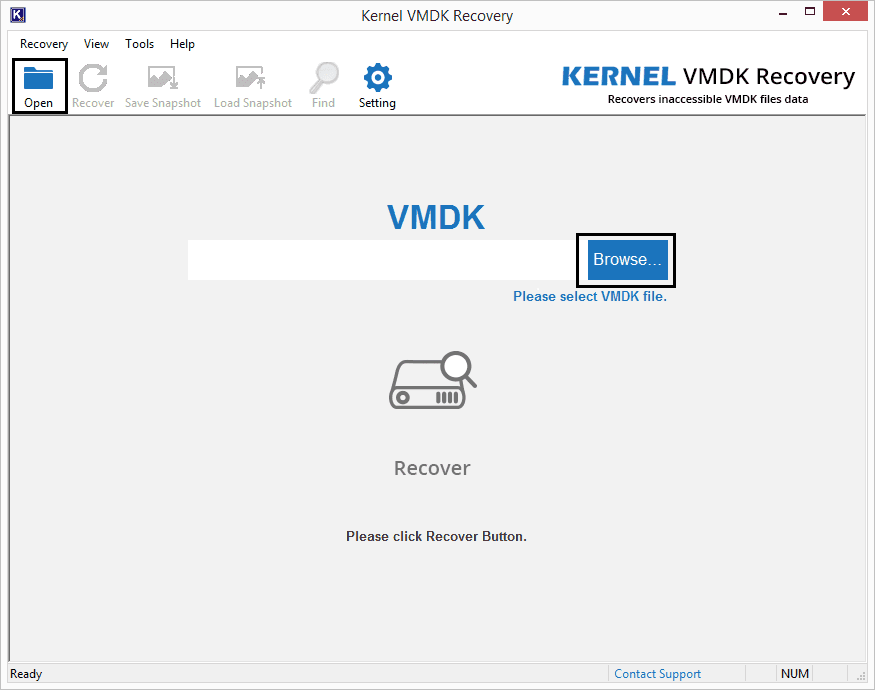Click the Kernel VMDK Recovery logo
Viewport: 875px width, 690px height.
pyautogui.click(x=709, y=83)
